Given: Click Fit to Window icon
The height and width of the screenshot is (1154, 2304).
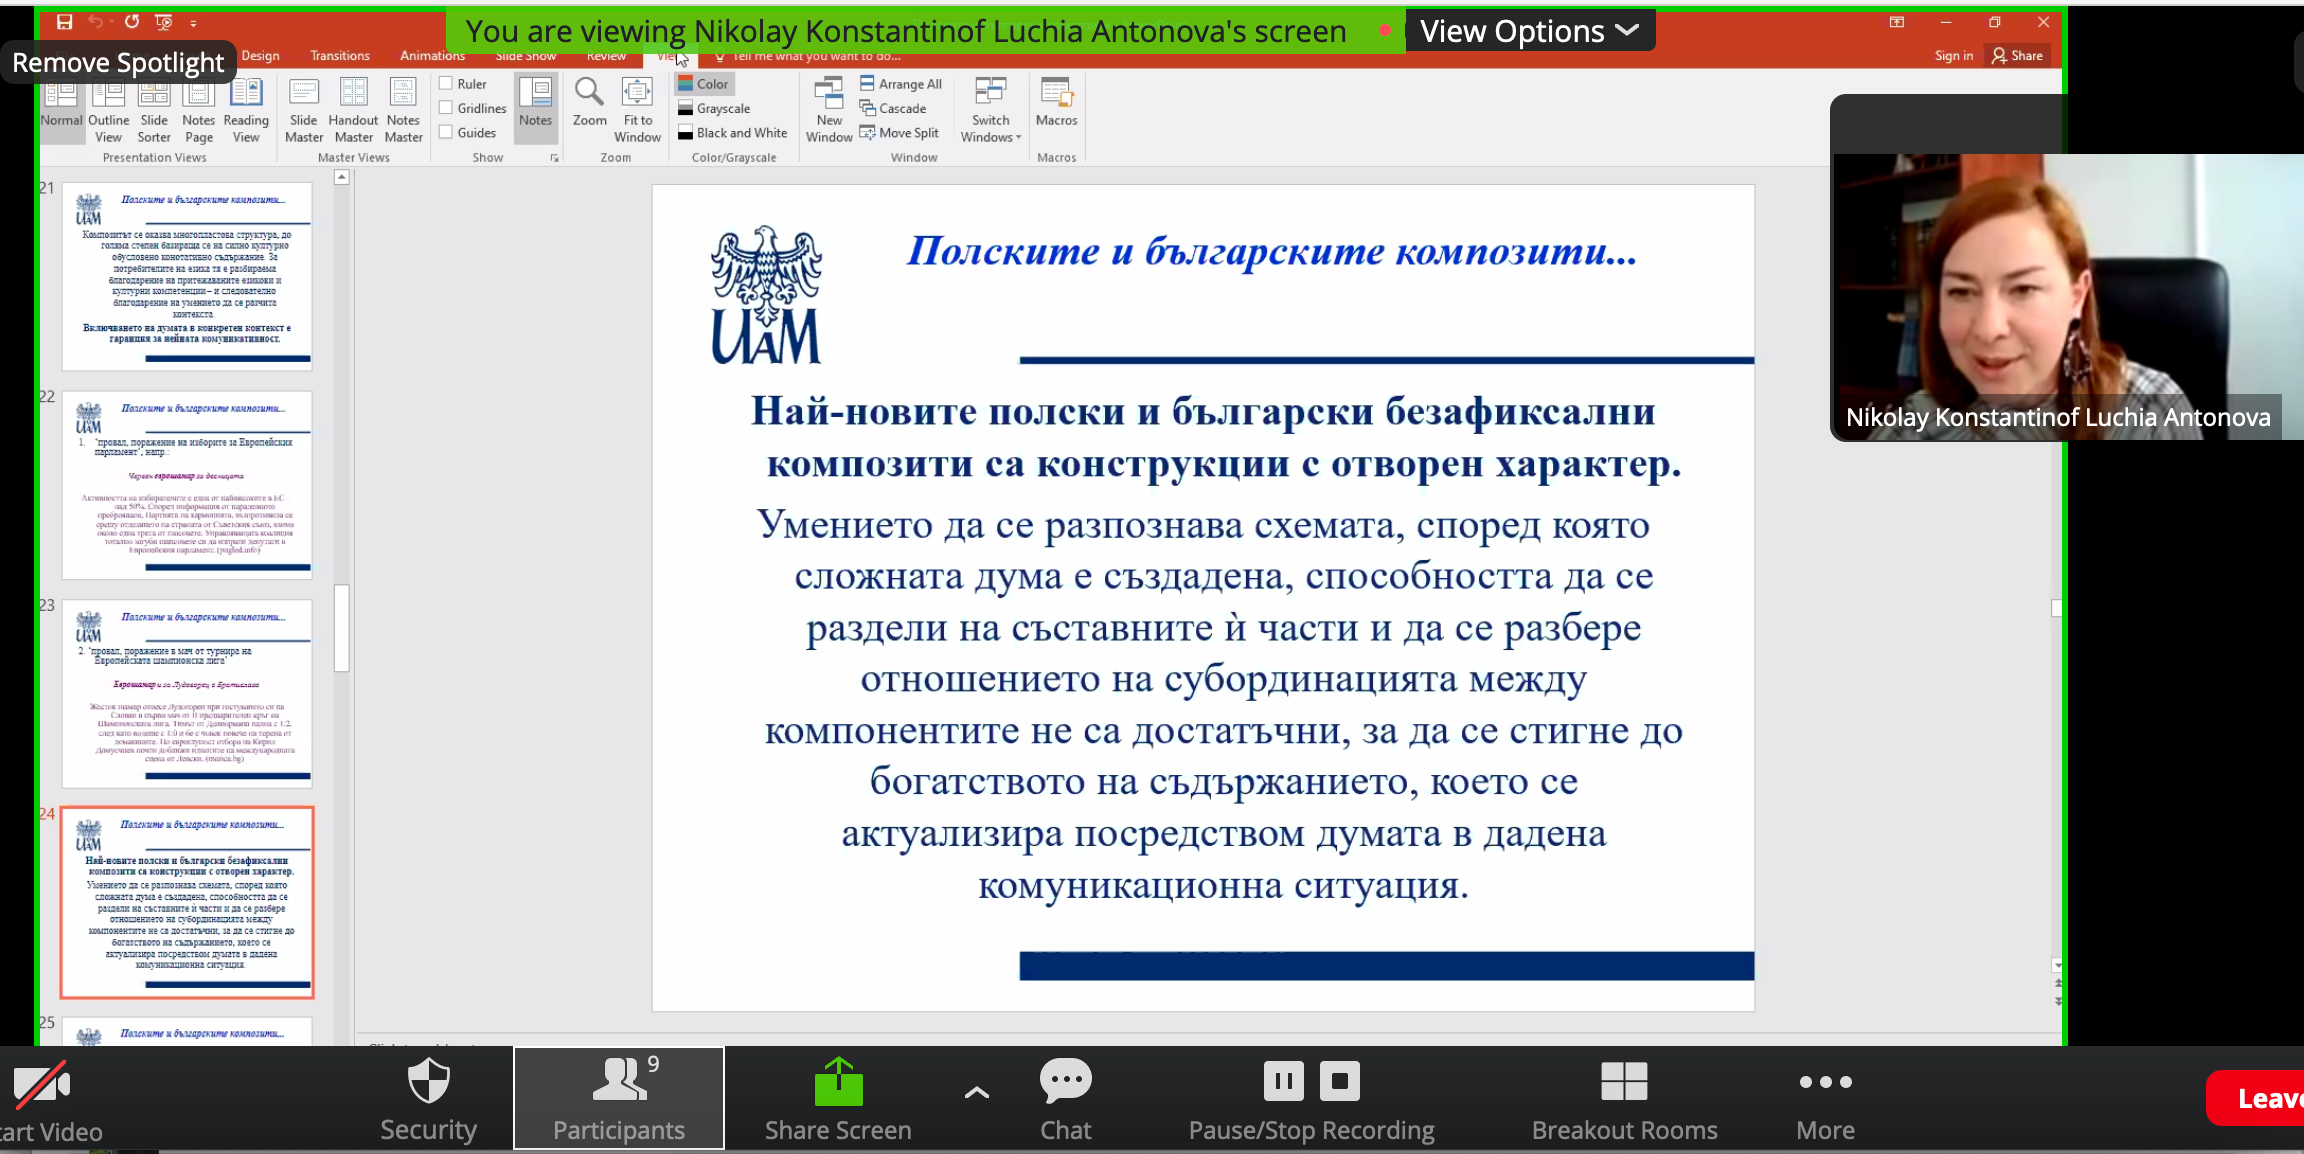Looking at the screenshot, I should tap(637, 93).
